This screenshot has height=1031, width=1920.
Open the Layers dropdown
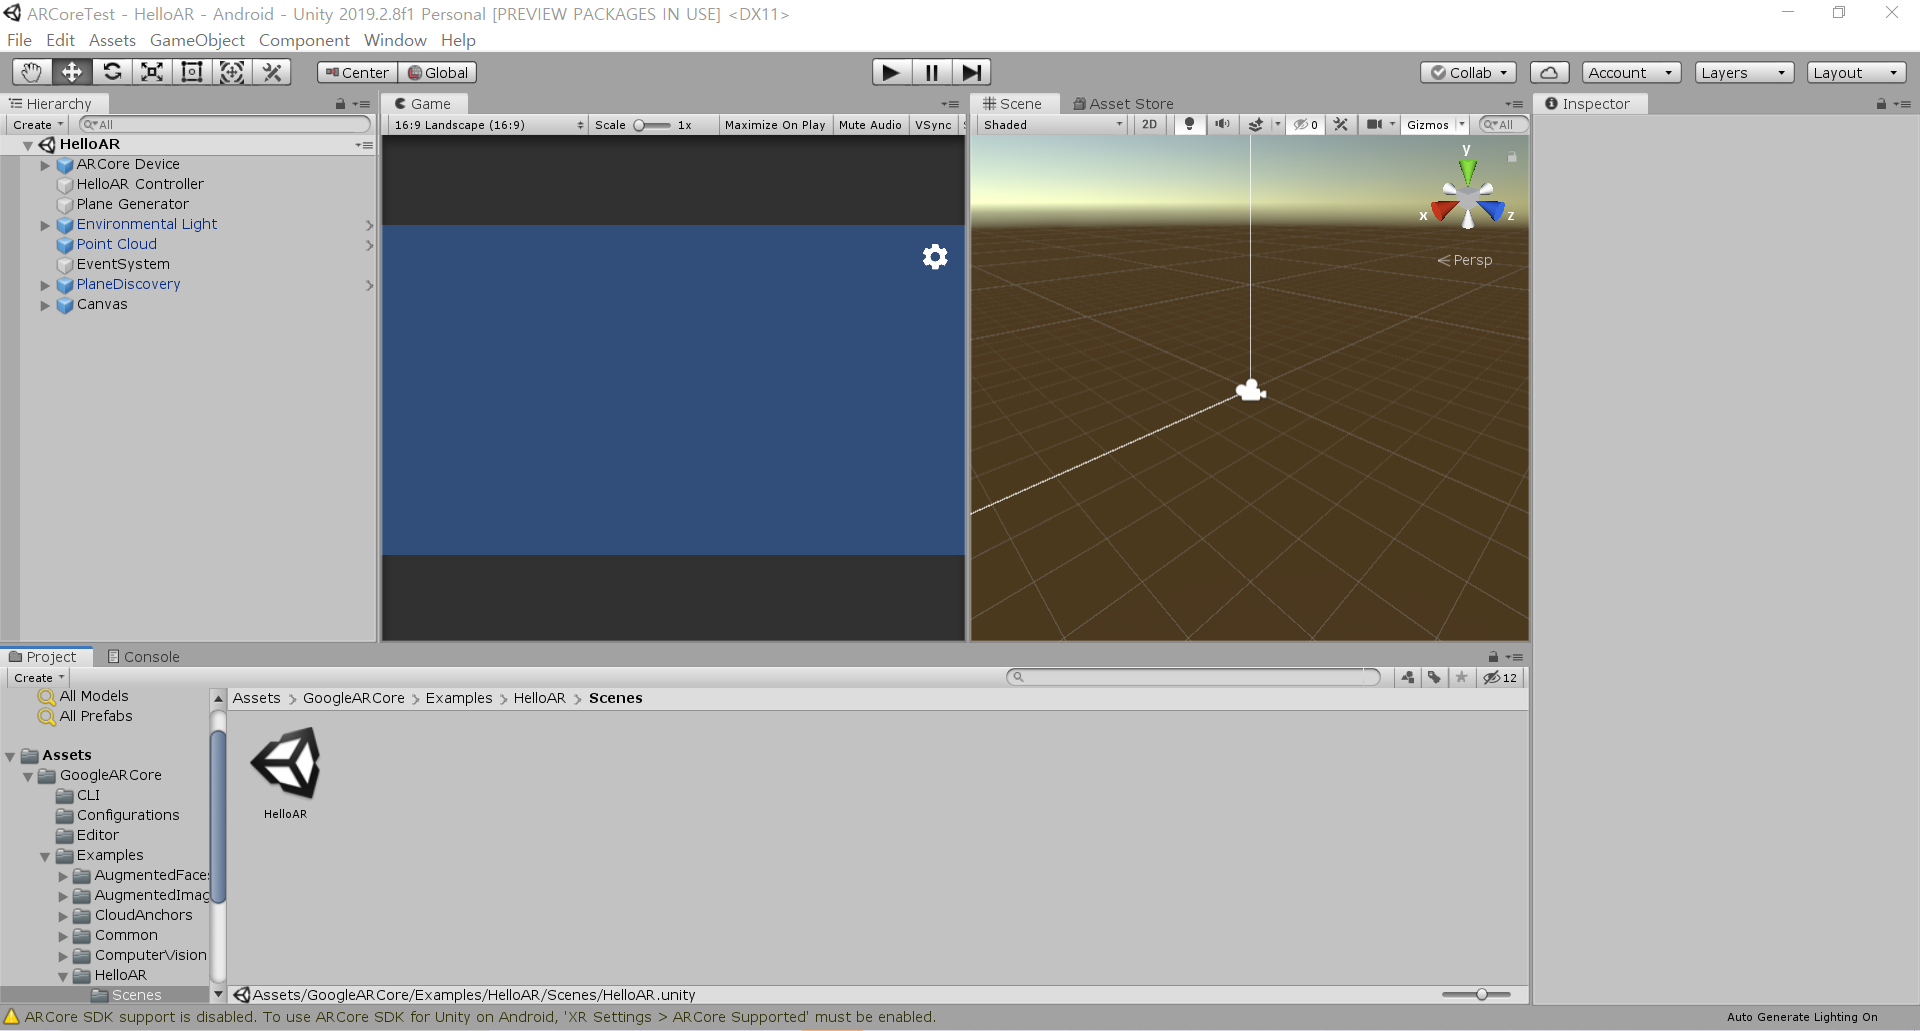pos(1744,72)
